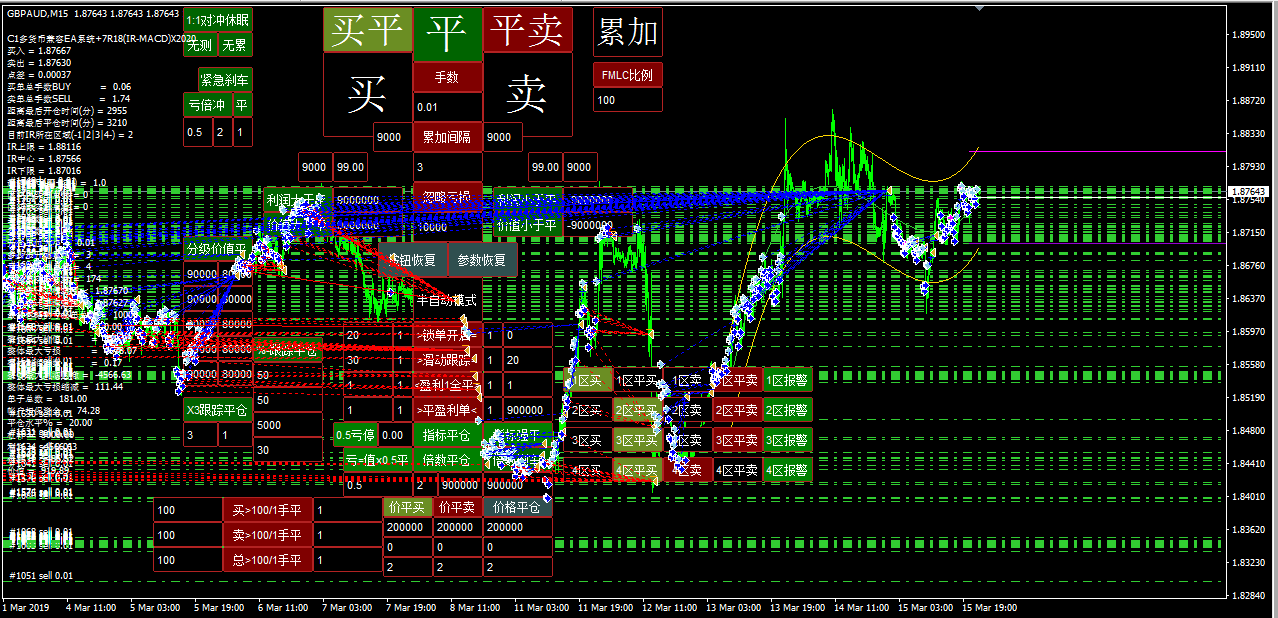Enable the 1区报警 zone alert
Viewport: 1278px width, 618px height.
pyautogui.click(x=787, y=380)
